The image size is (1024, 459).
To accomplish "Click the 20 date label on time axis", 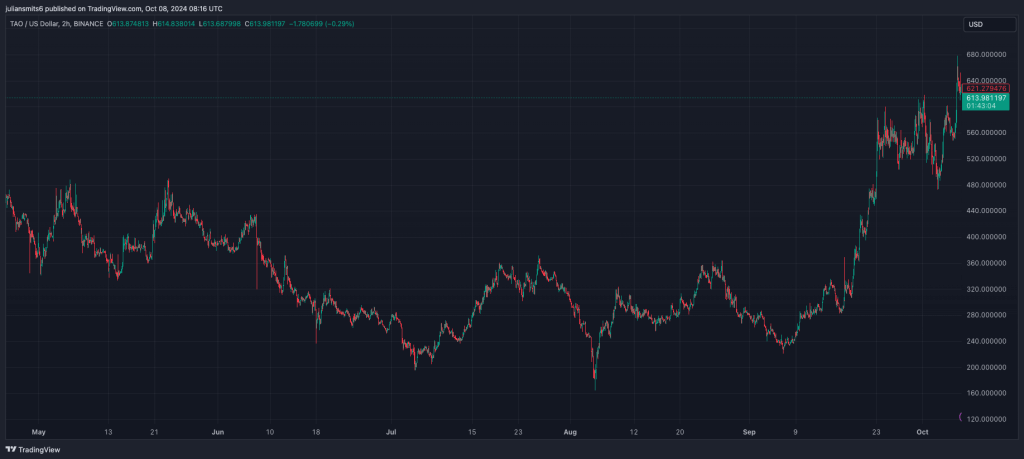I will pos(679,432).
